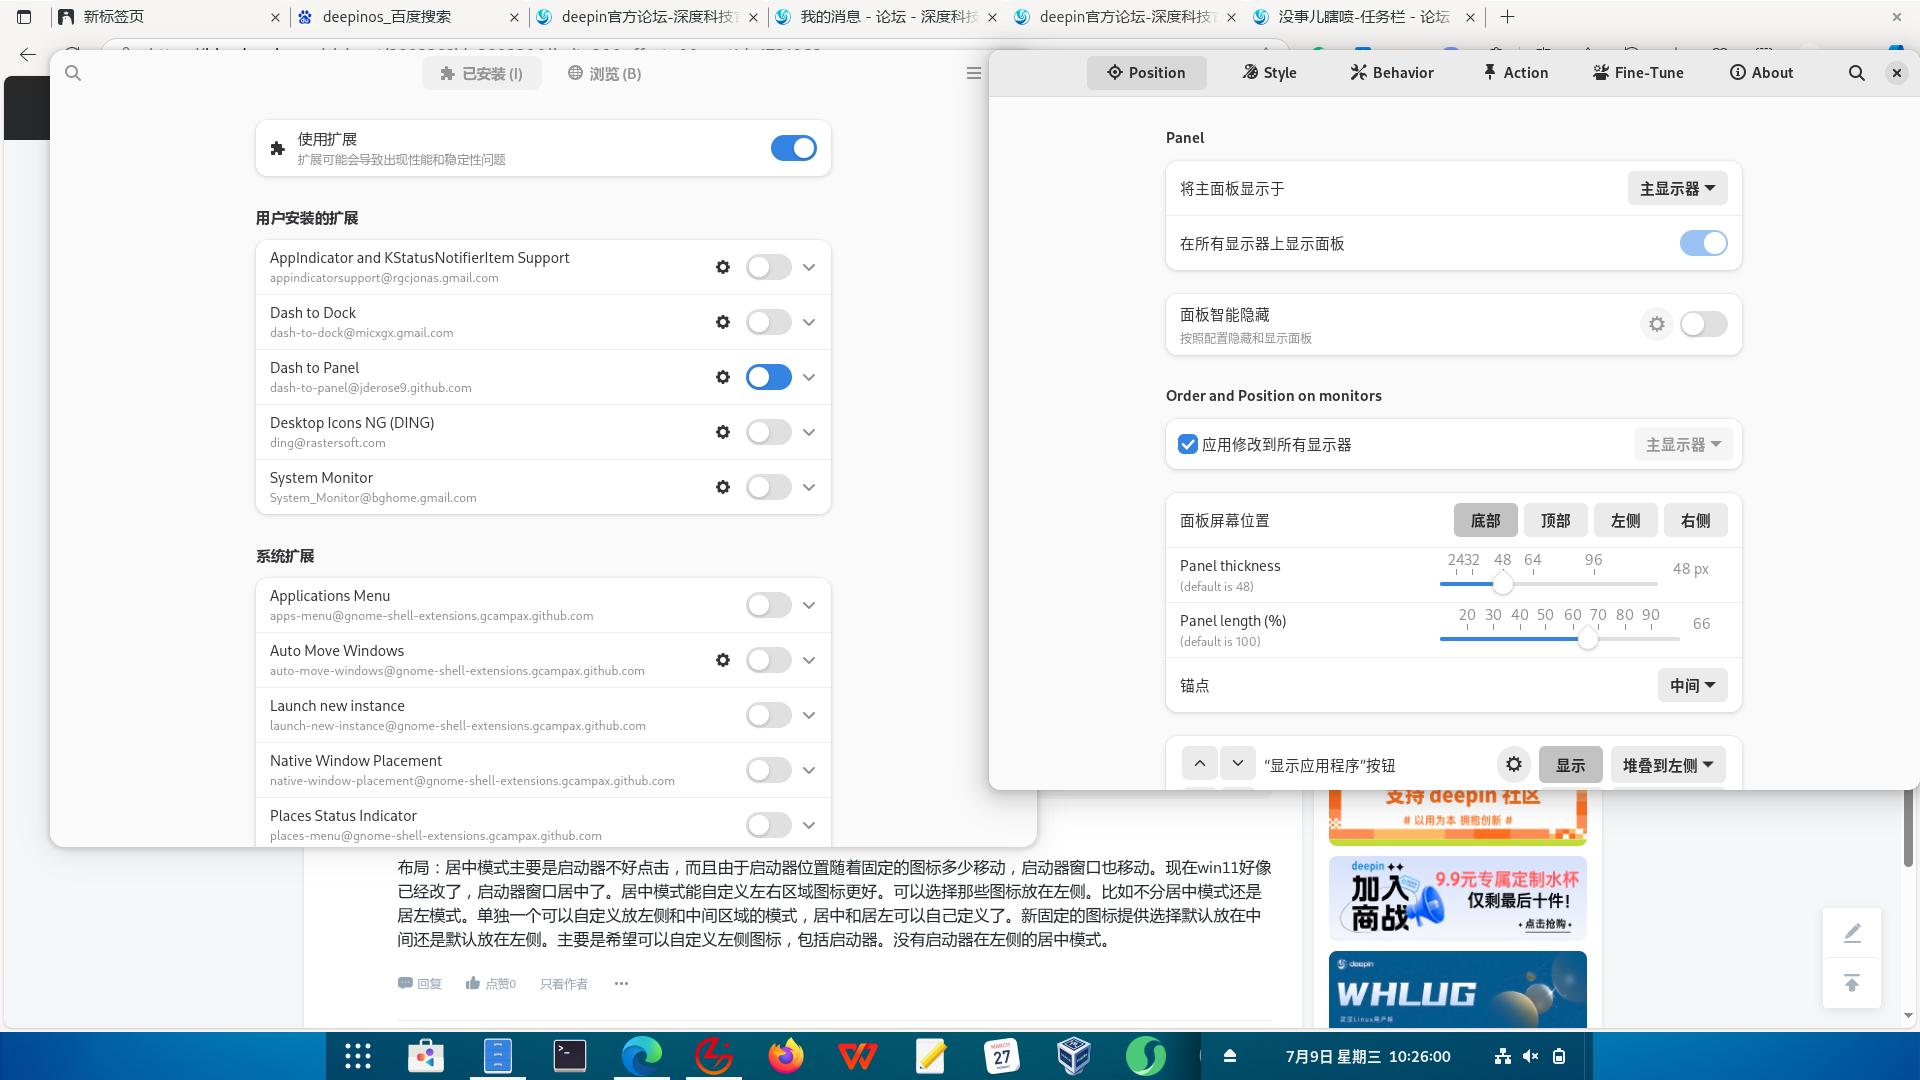Image resolution: width=1920 pixels, height=1080 pixels.
Task: Open settings gear for AppIndicator extension
Action: tap(723, 267)
